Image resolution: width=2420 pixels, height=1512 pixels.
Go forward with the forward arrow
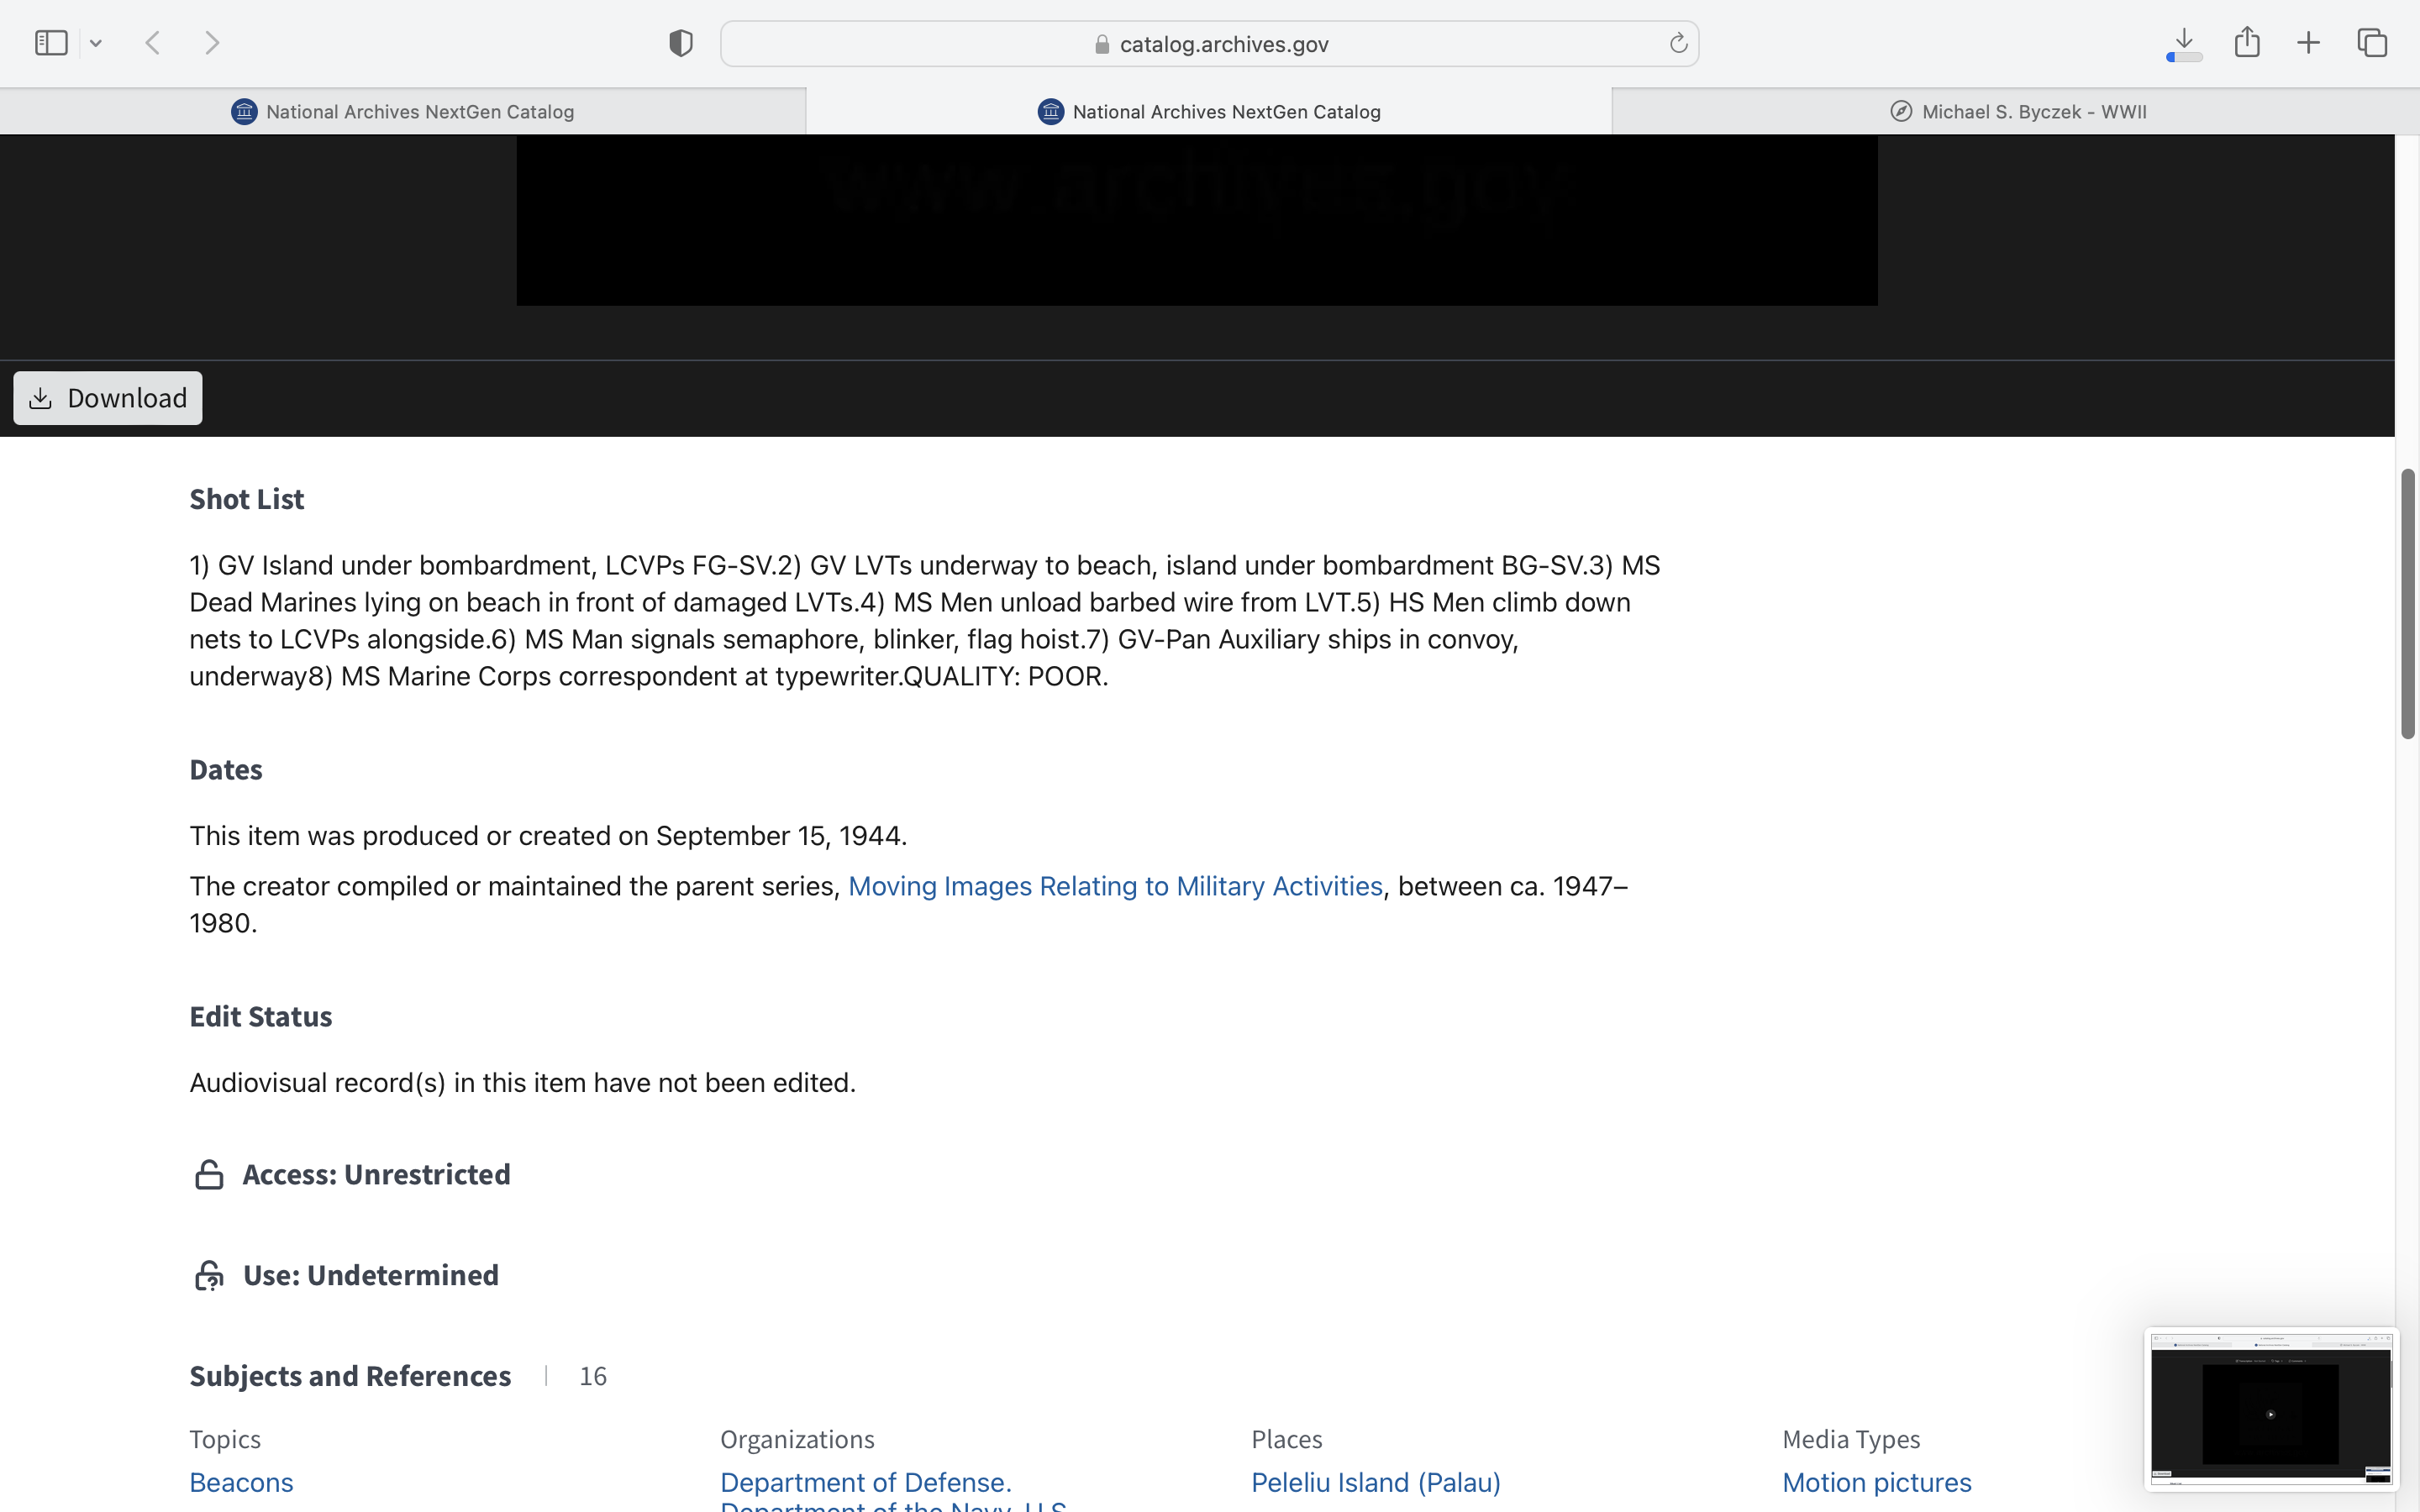tap(211, 43)
